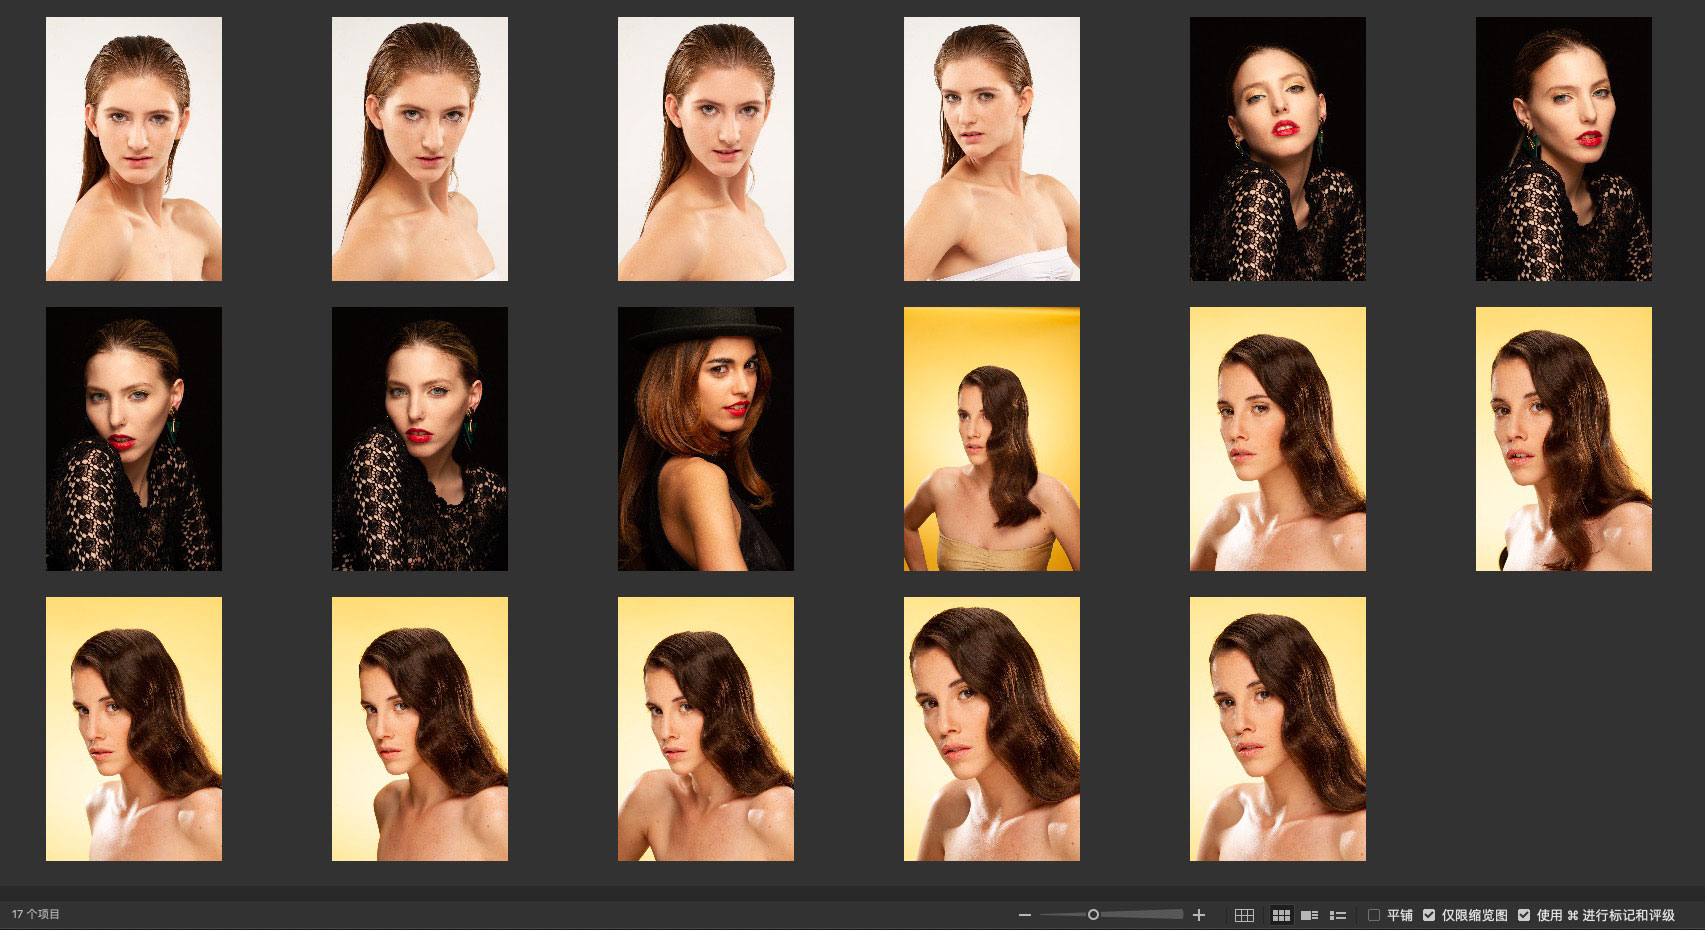Select the first thumbnail in the bottom row
Viewport: 1705px width, 930px height.
click(x=134, y=729)
